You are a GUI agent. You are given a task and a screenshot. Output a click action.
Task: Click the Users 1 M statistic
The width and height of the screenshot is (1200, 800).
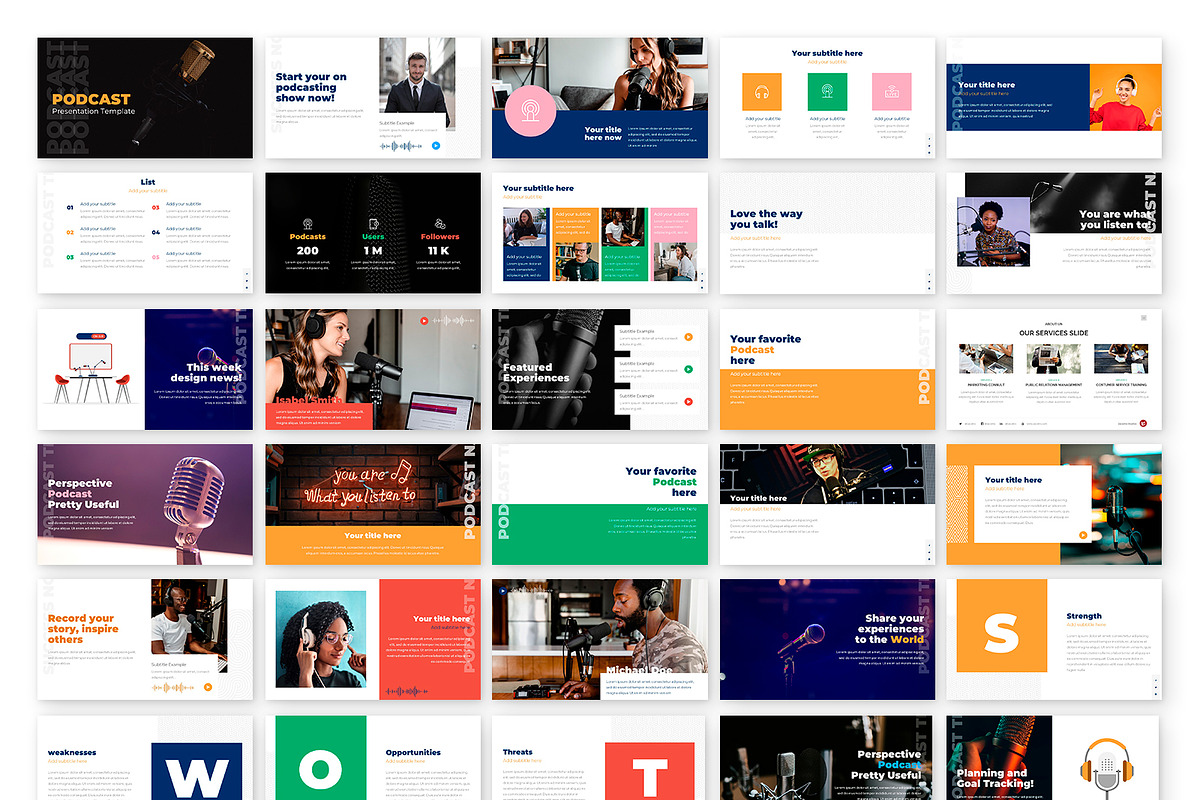373,244
